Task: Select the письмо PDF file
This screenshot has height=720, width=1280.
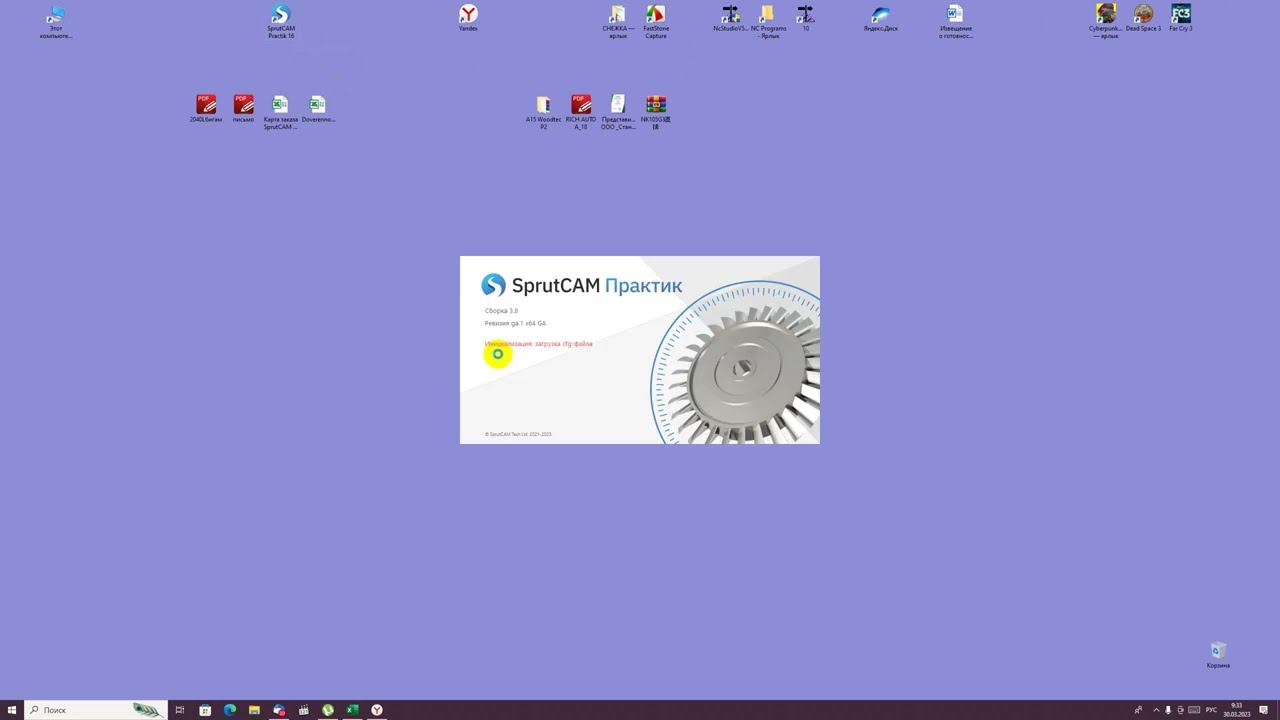Action: point(243,109)
